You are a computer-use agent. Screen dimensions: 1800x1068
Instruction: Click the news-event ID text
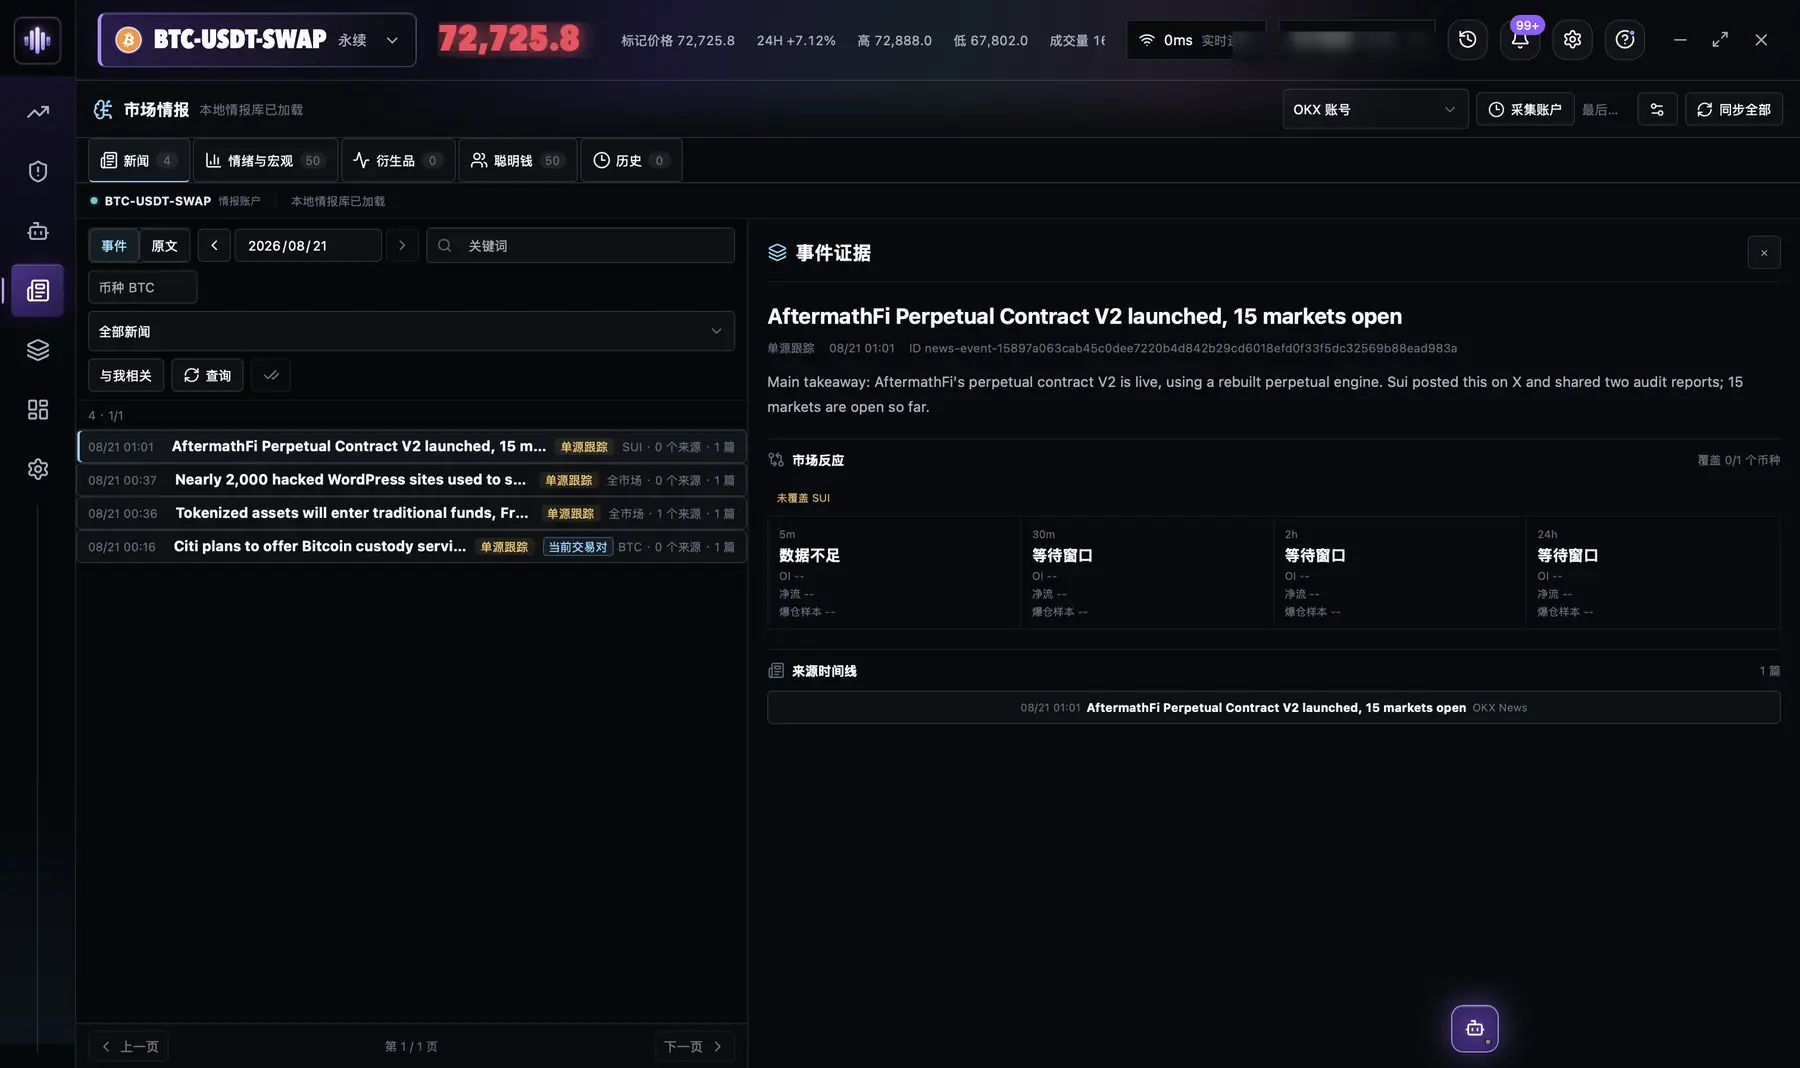(x=1183, y=348)
